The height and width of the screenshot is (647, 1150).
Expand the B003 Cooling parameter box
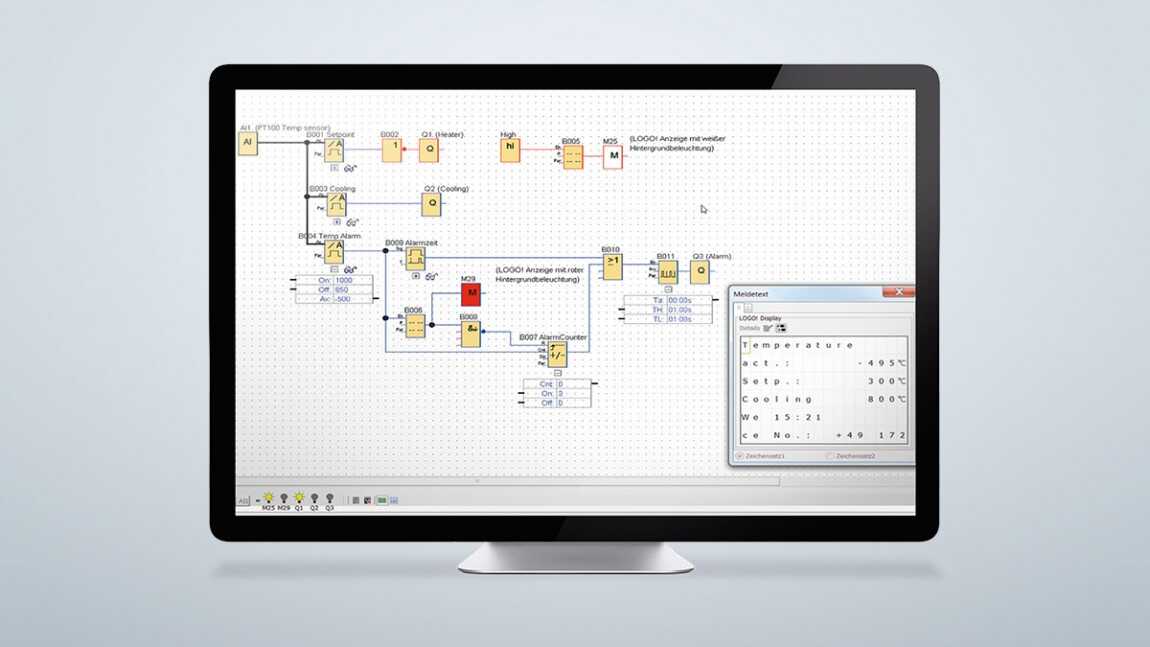[337, 222]
